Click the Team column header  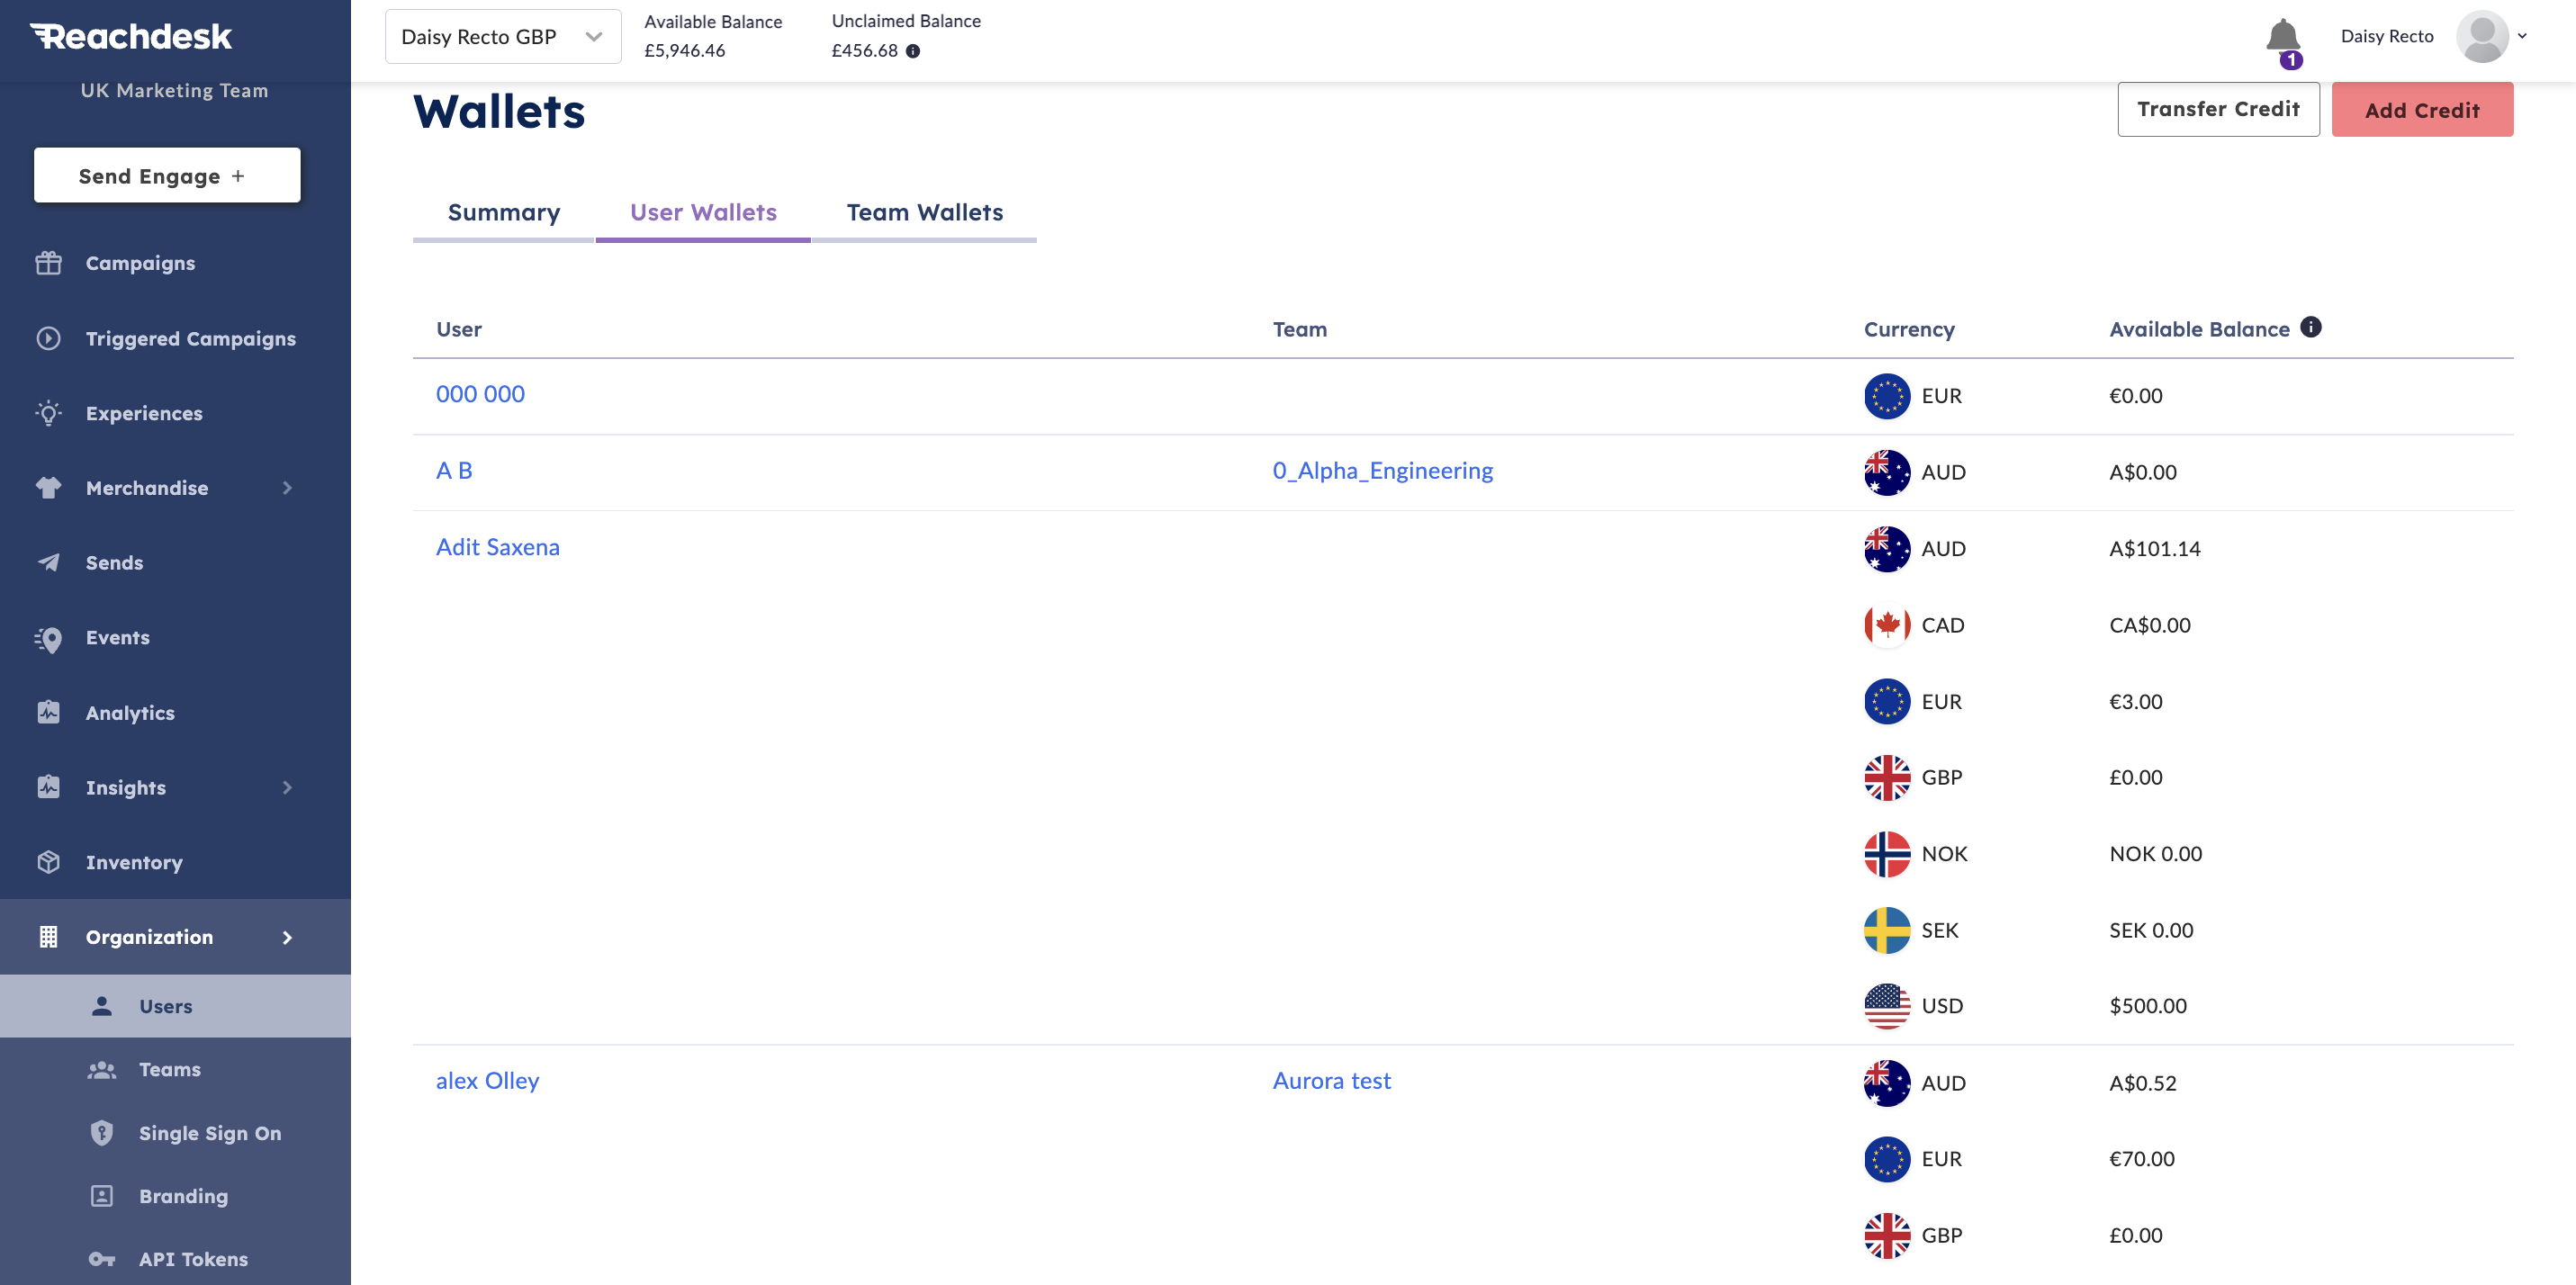pyautogui.click(x=1299, y=329)
